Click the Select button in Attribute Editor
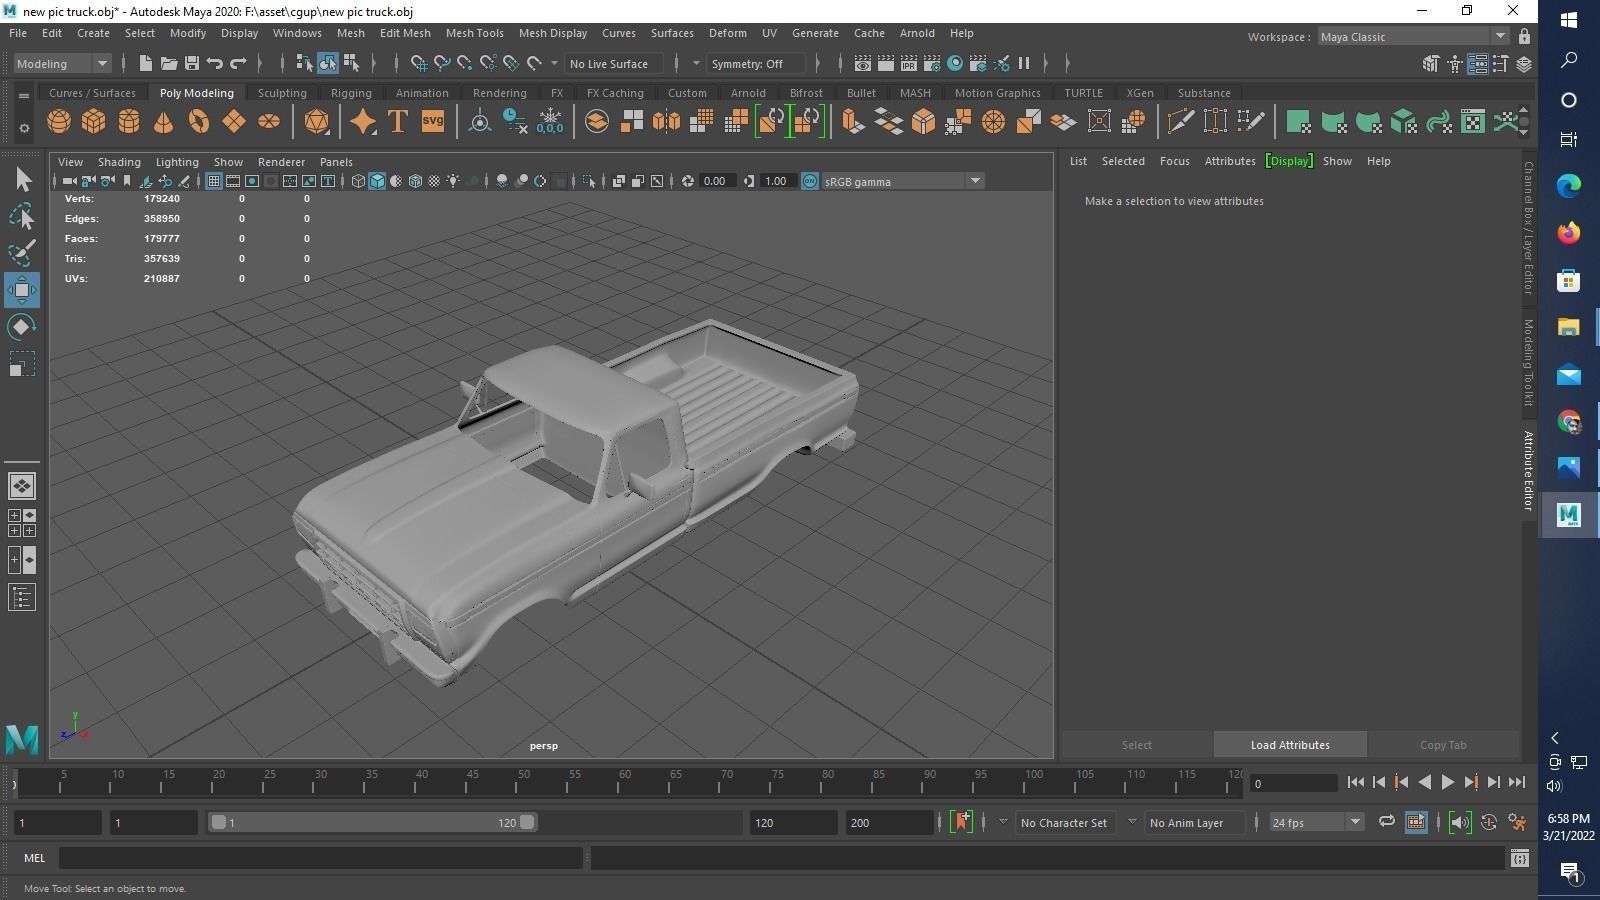 click(1137, 745)
